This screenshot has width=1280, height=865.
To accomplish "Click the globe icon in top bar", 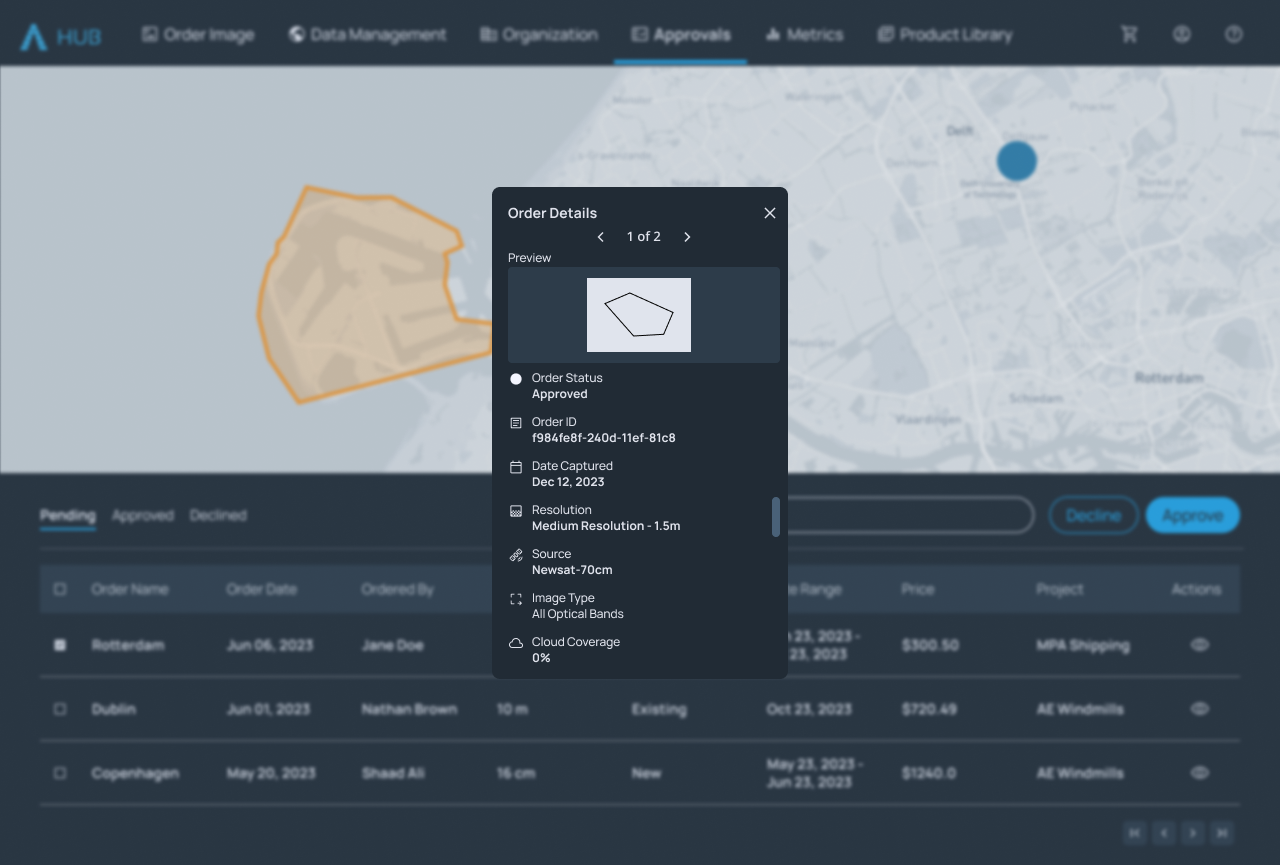I will [1181, 34].
